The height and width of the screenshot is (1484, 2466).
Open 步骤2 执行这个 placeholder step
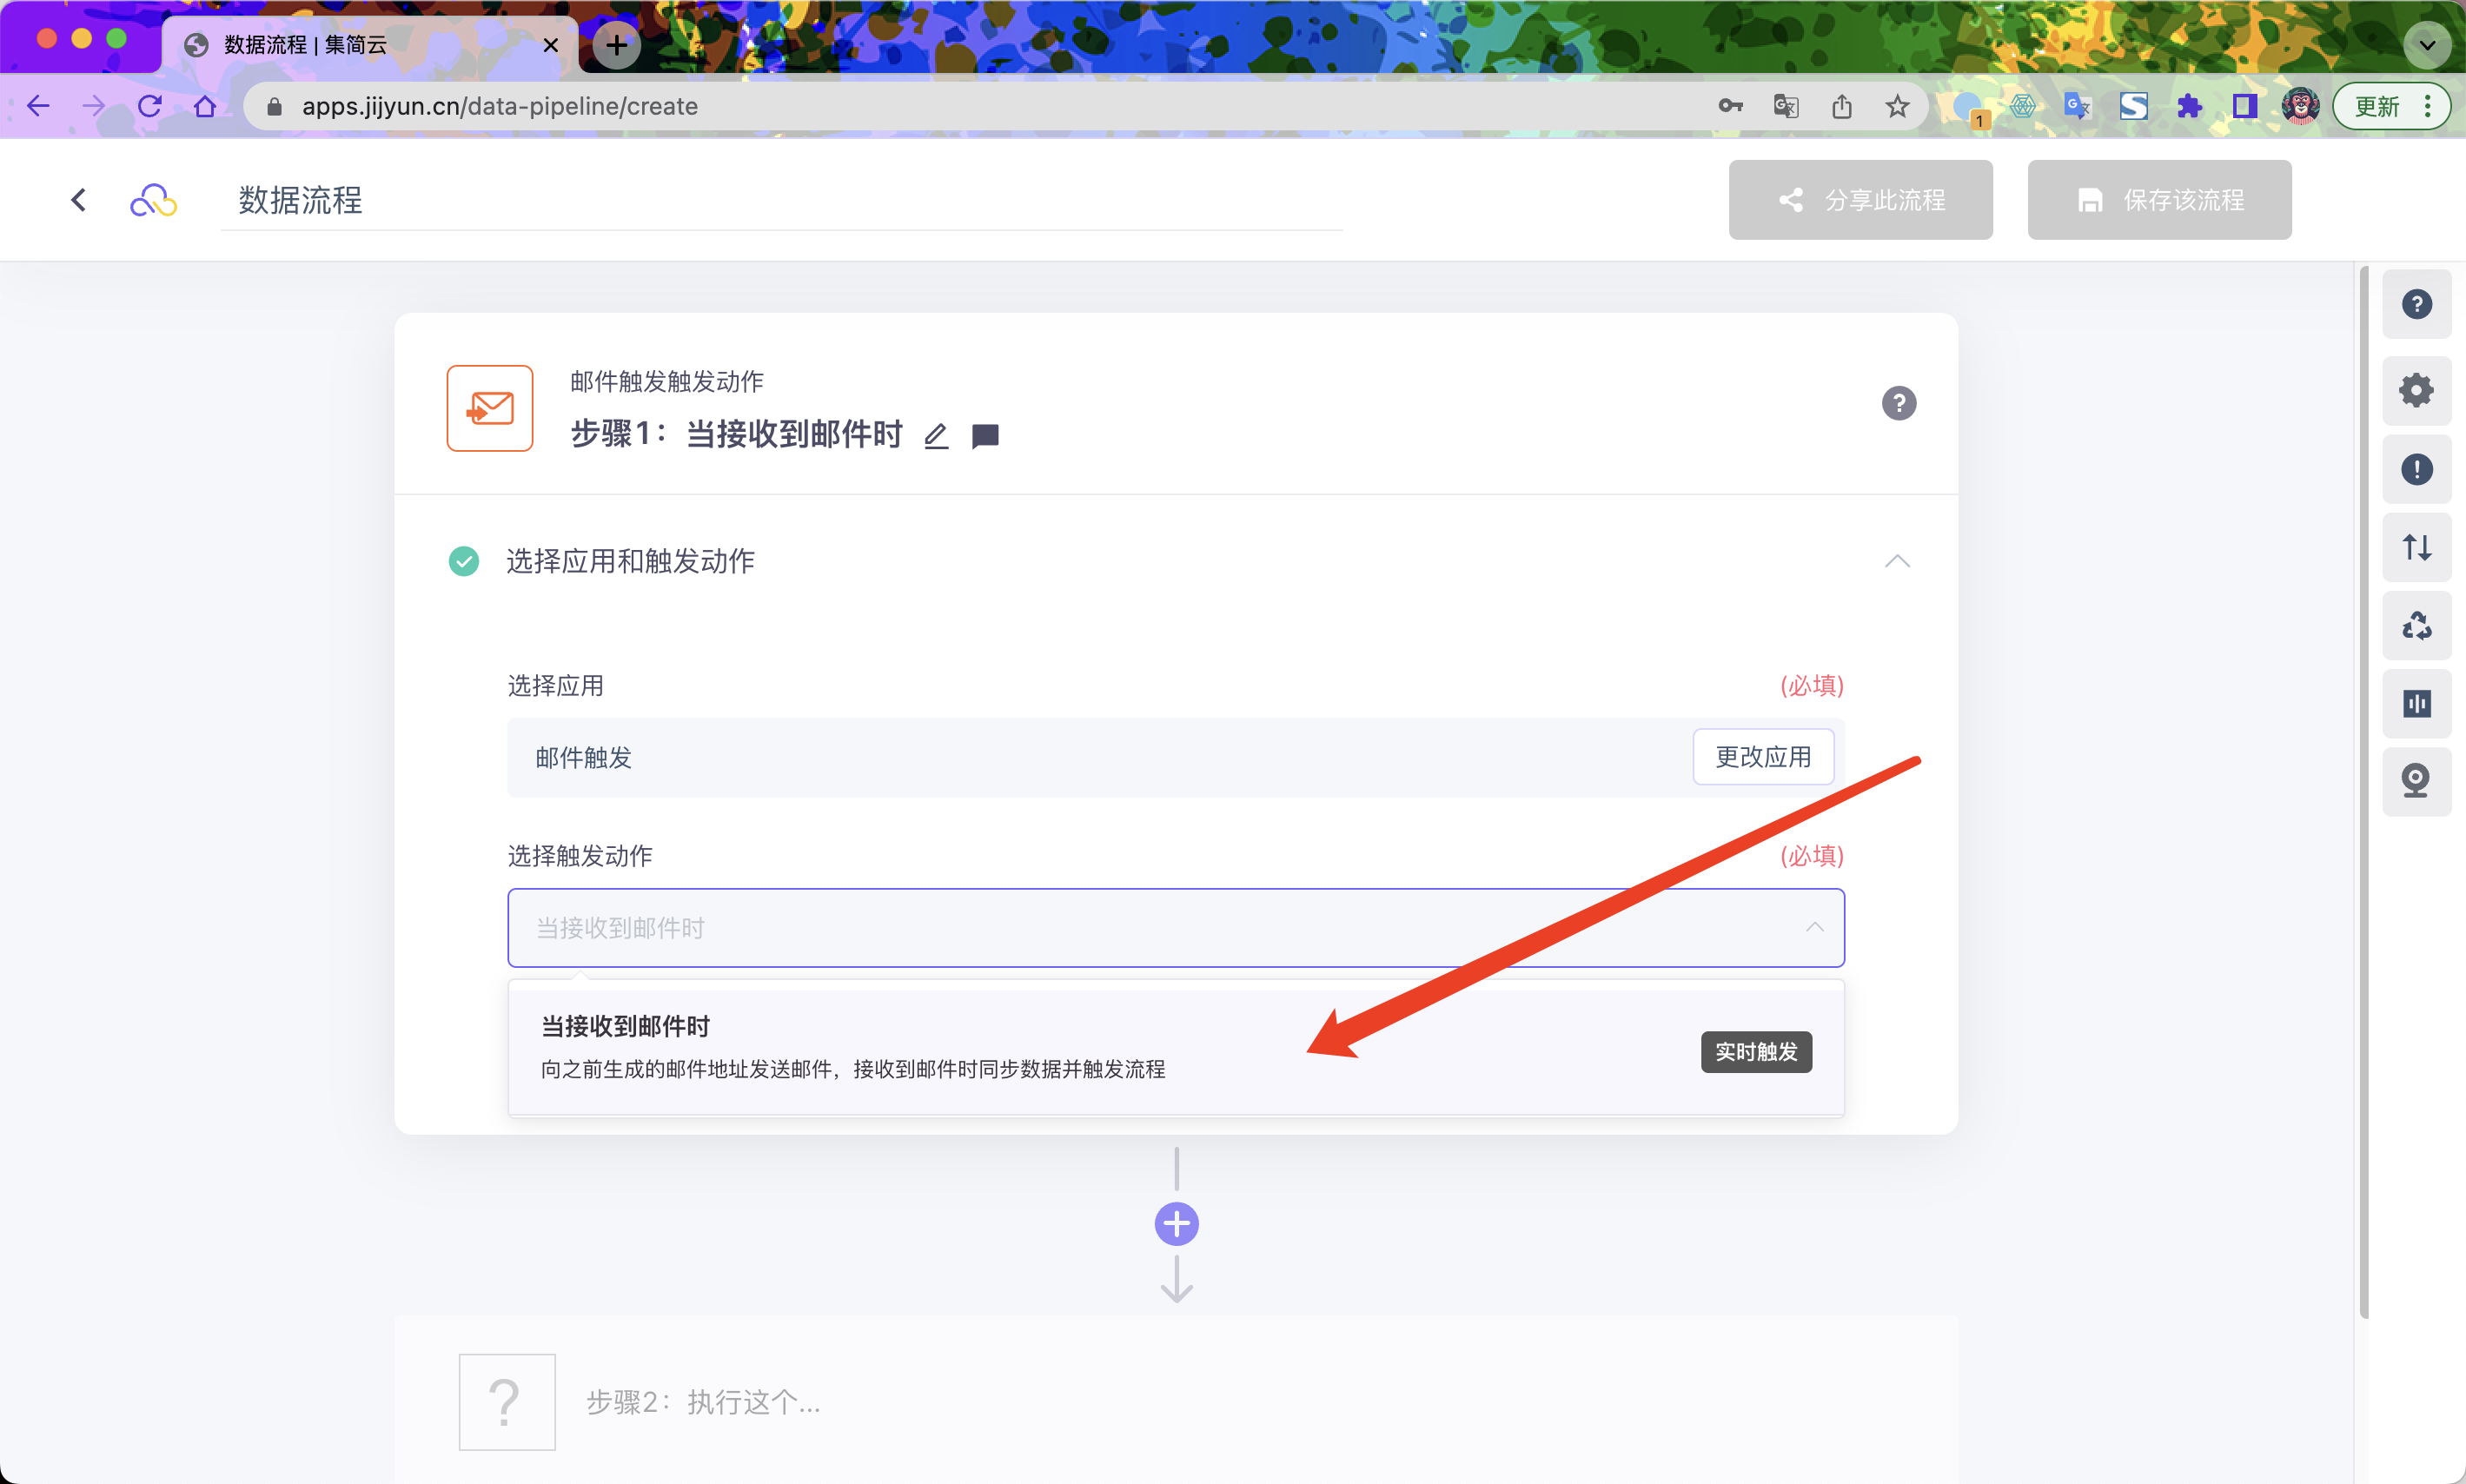(702, 1402)
